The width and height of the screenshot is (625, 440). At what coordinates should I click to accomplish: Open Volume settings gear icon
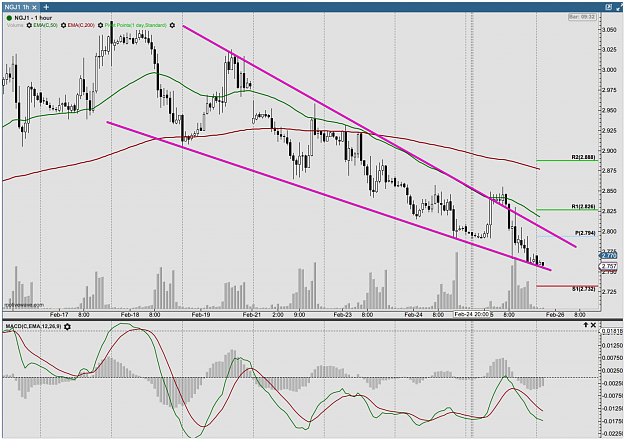point(29,25)
